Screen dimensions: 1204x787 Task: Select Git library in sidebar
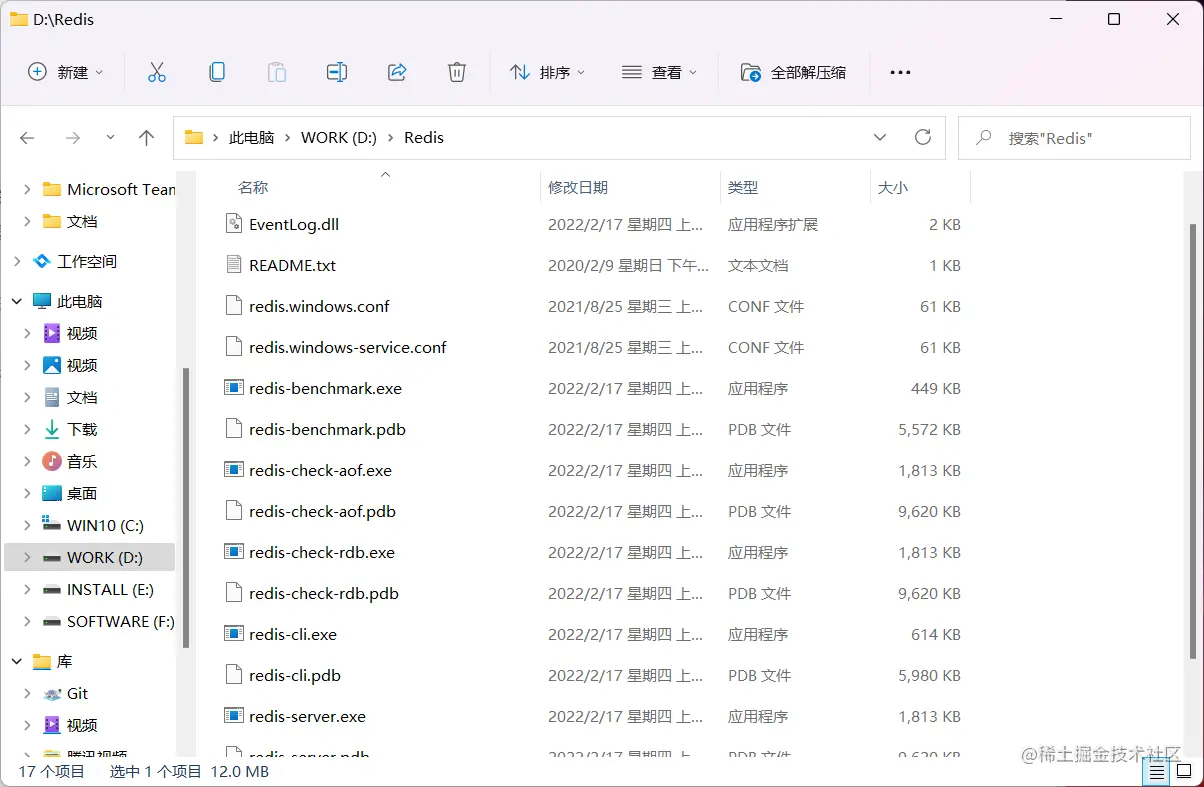point(77,693)
